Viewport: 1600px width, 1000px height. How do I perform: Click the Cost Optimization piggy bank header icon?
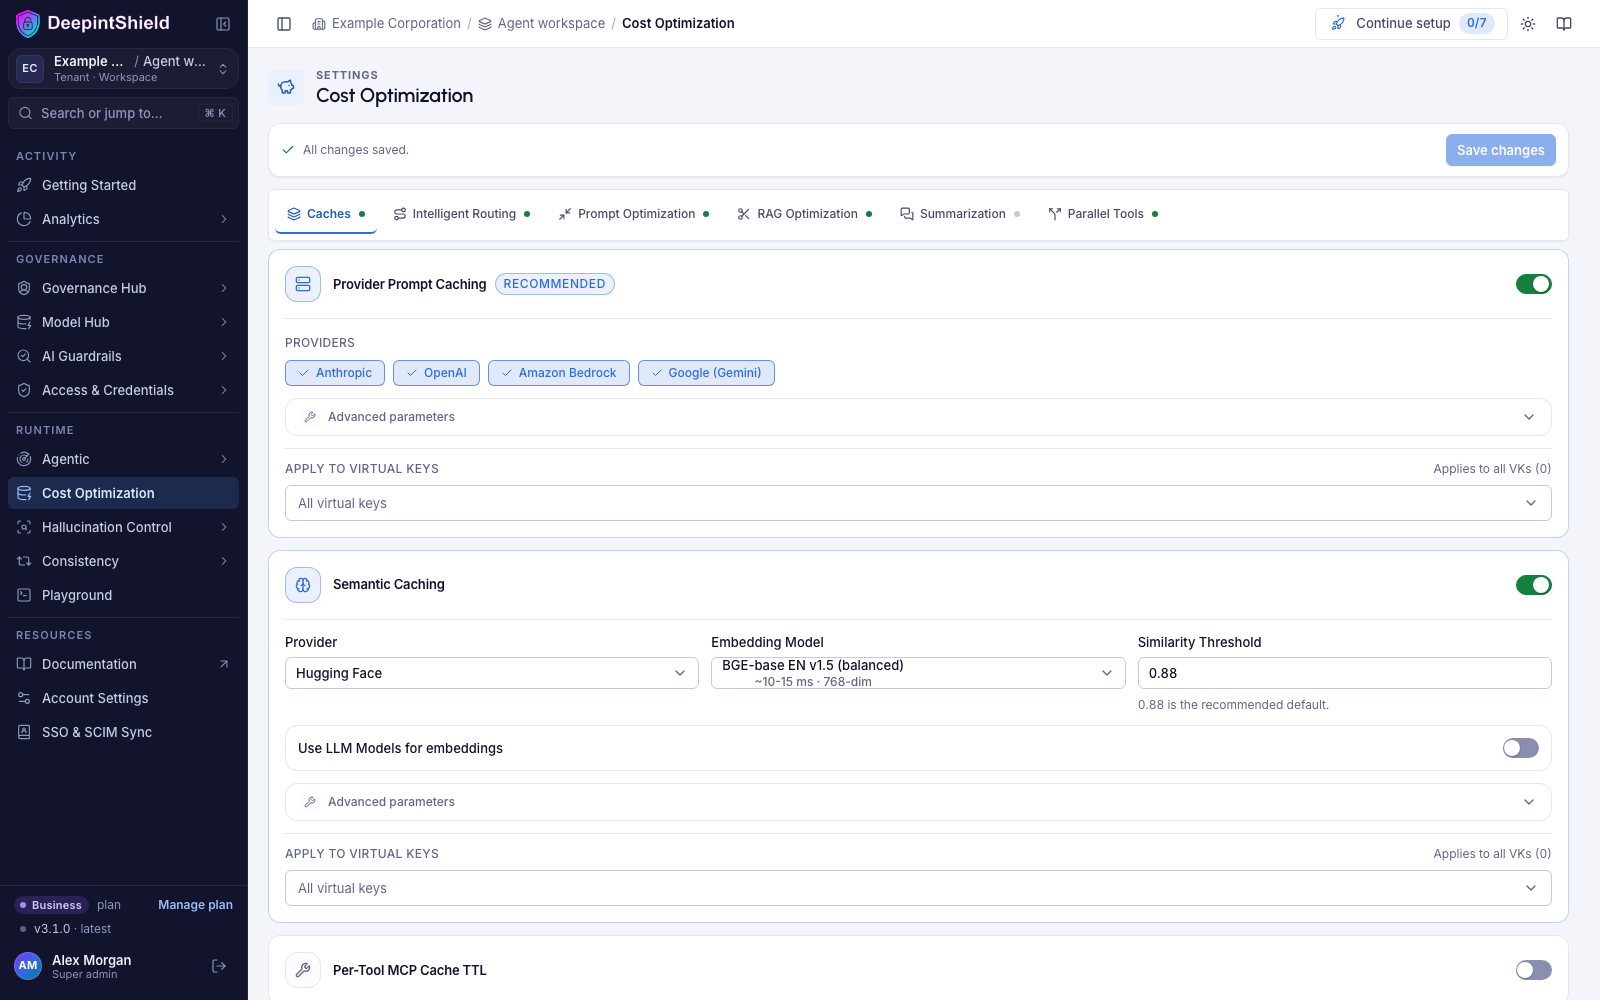point(286,87)
